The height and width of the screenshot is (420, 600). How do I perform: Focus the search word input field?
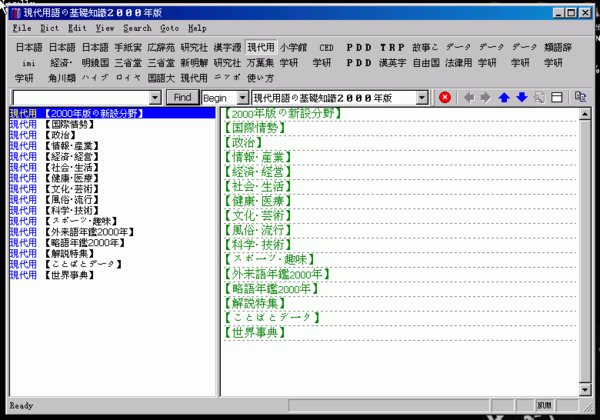pos(81,98)
